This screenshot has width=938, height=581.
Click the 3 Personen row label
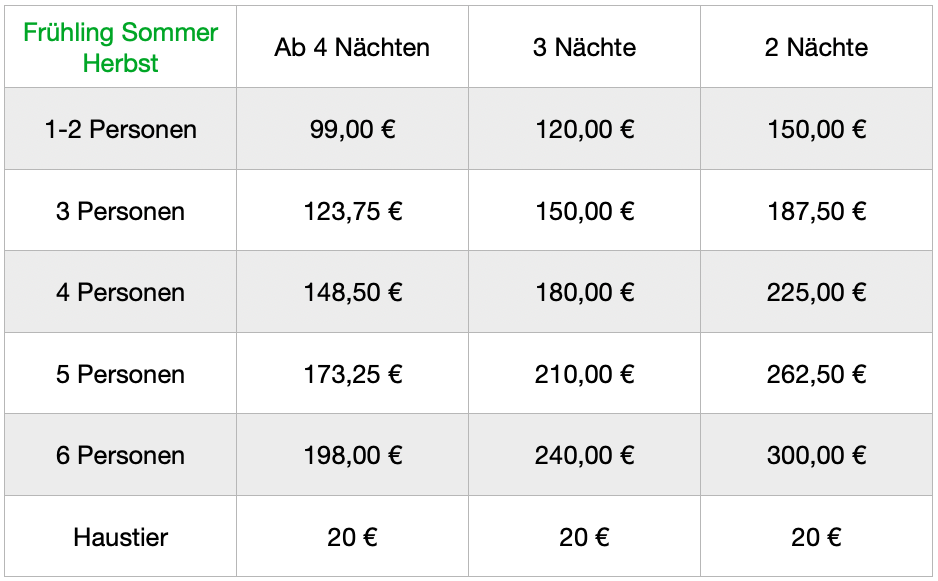pos(120,211)
